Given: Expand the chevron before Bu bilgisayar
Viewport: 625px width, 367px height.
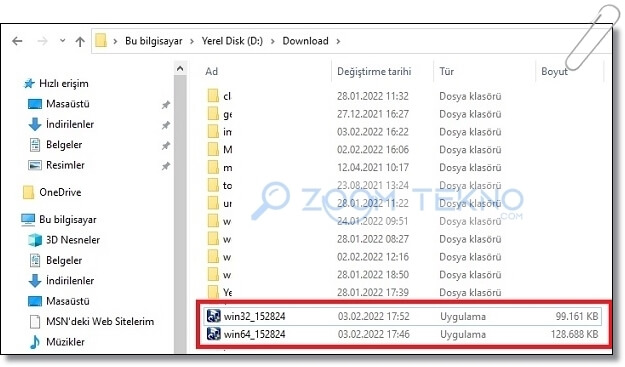Looking at the screenshot, I should pos(115,41).
